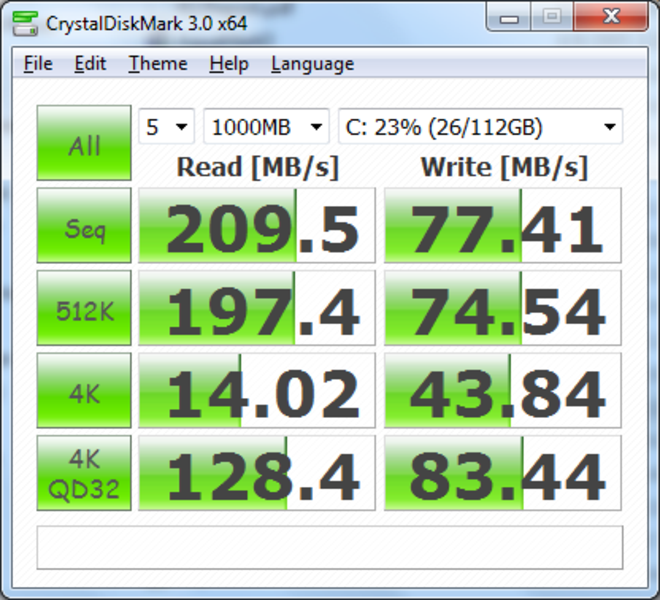Click the empty comment field at bottom
Viewport: 660px width, 600px height.
(330, 547)
